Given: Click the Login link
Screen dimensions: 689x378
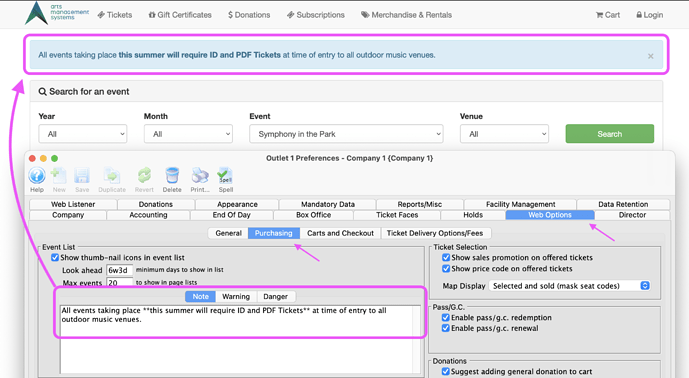Looking at the screenshot, I should point(649,15).
